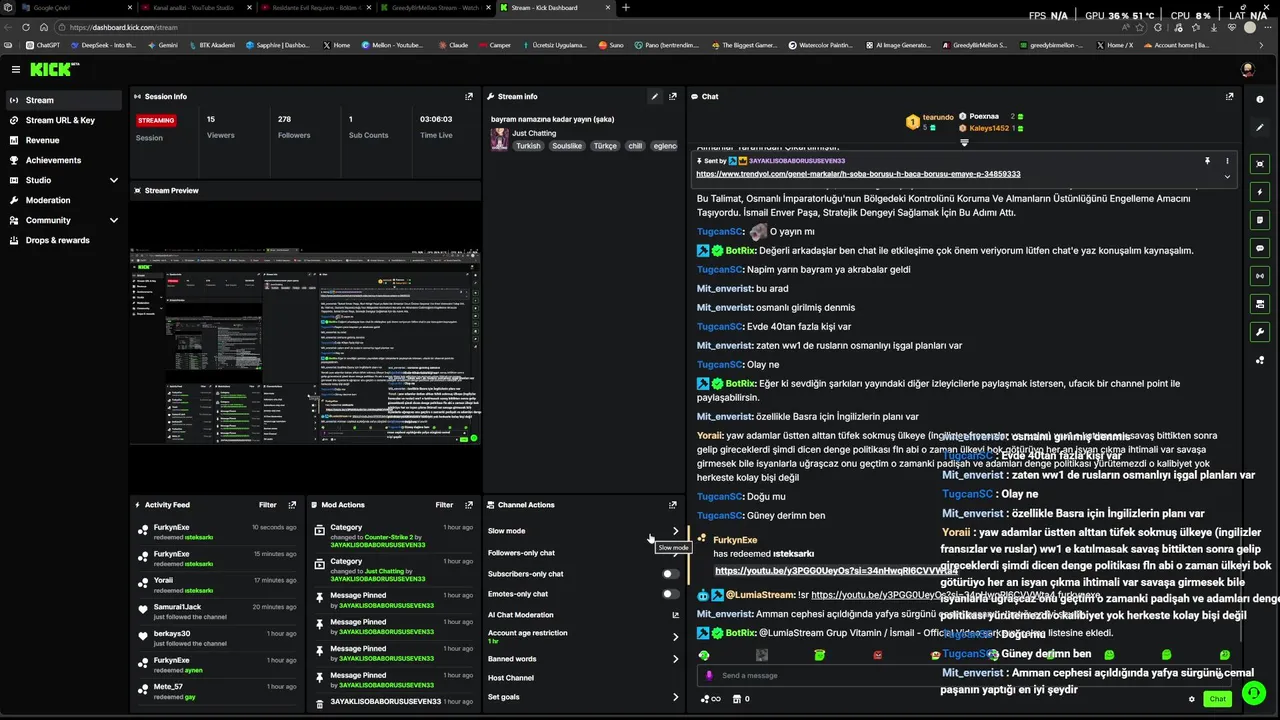1280x720 pixels.
Task: Toggle Subscribers-only chat switch
Action: coord(671,574)
